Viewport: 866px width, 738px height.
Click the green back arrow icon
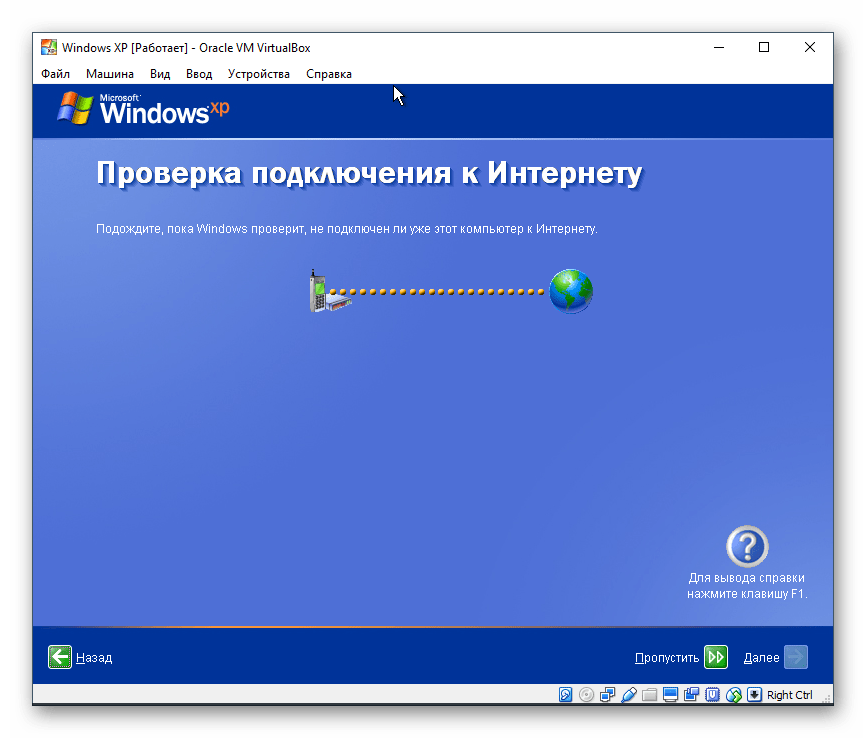60,657
